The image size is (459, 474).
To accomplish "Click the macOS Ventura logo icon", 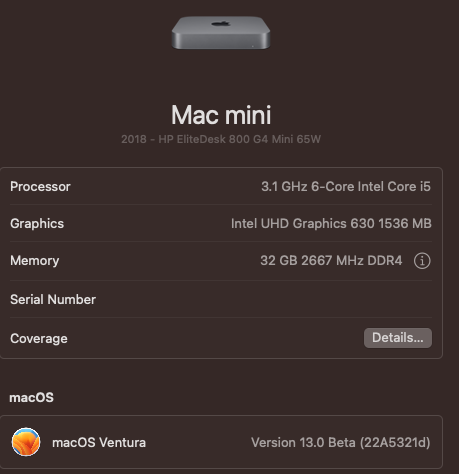I will tap(26, 442).
